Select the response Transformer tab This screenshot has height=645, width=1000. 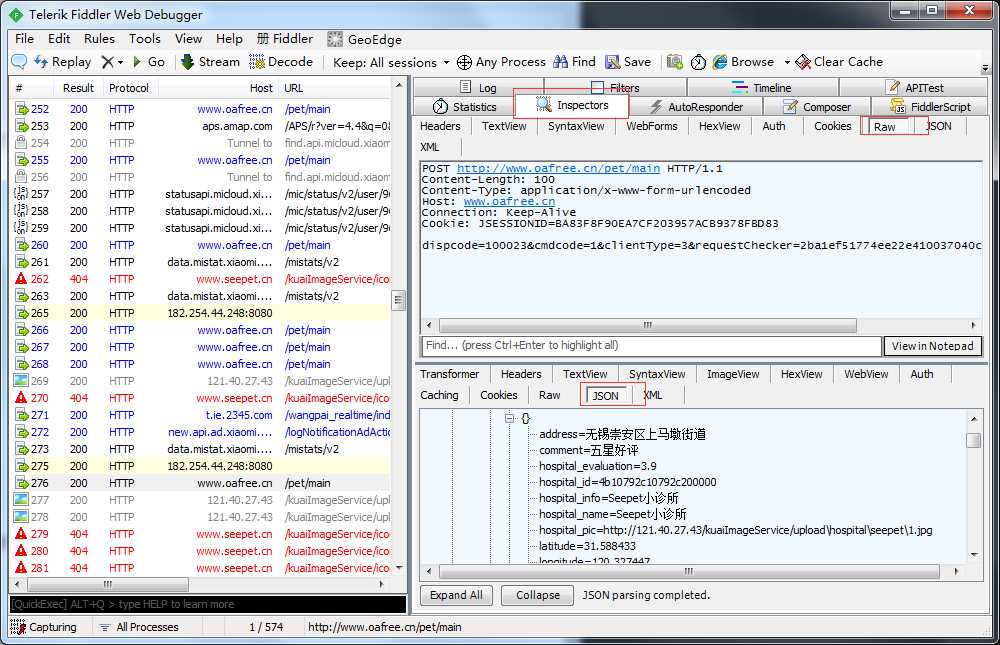click(450, 374)
